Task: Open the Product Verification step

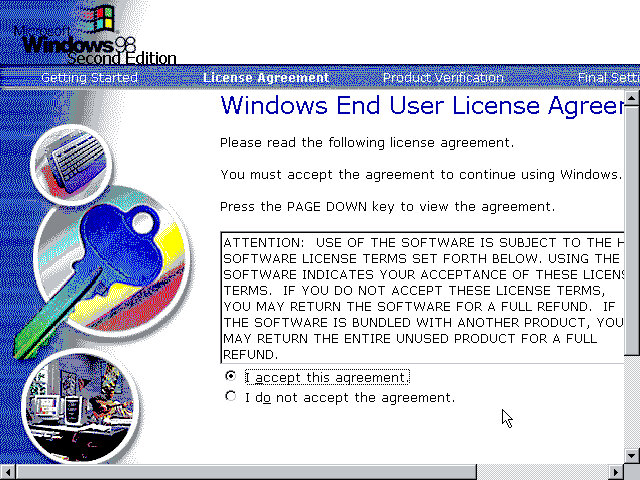Action: 443,78
